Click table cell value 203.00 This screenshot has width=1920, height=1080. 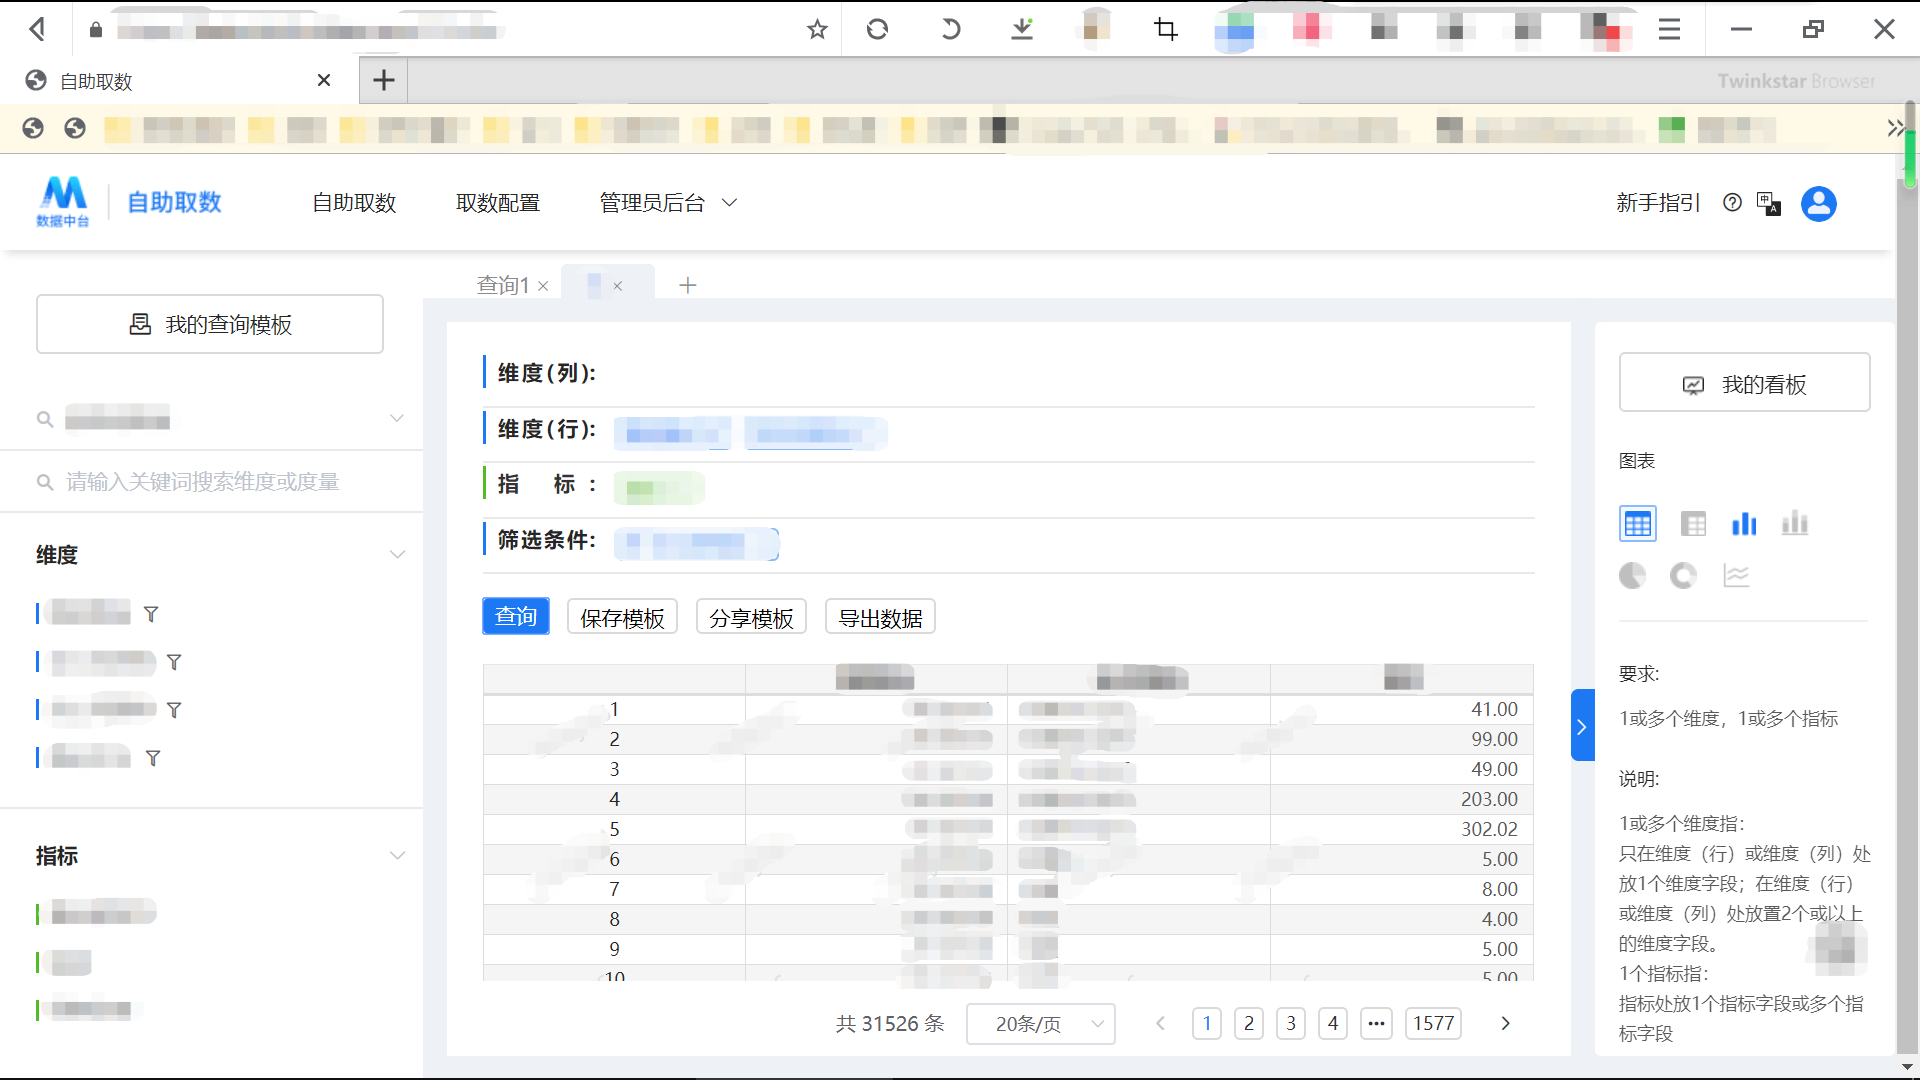click(1489, 799)
